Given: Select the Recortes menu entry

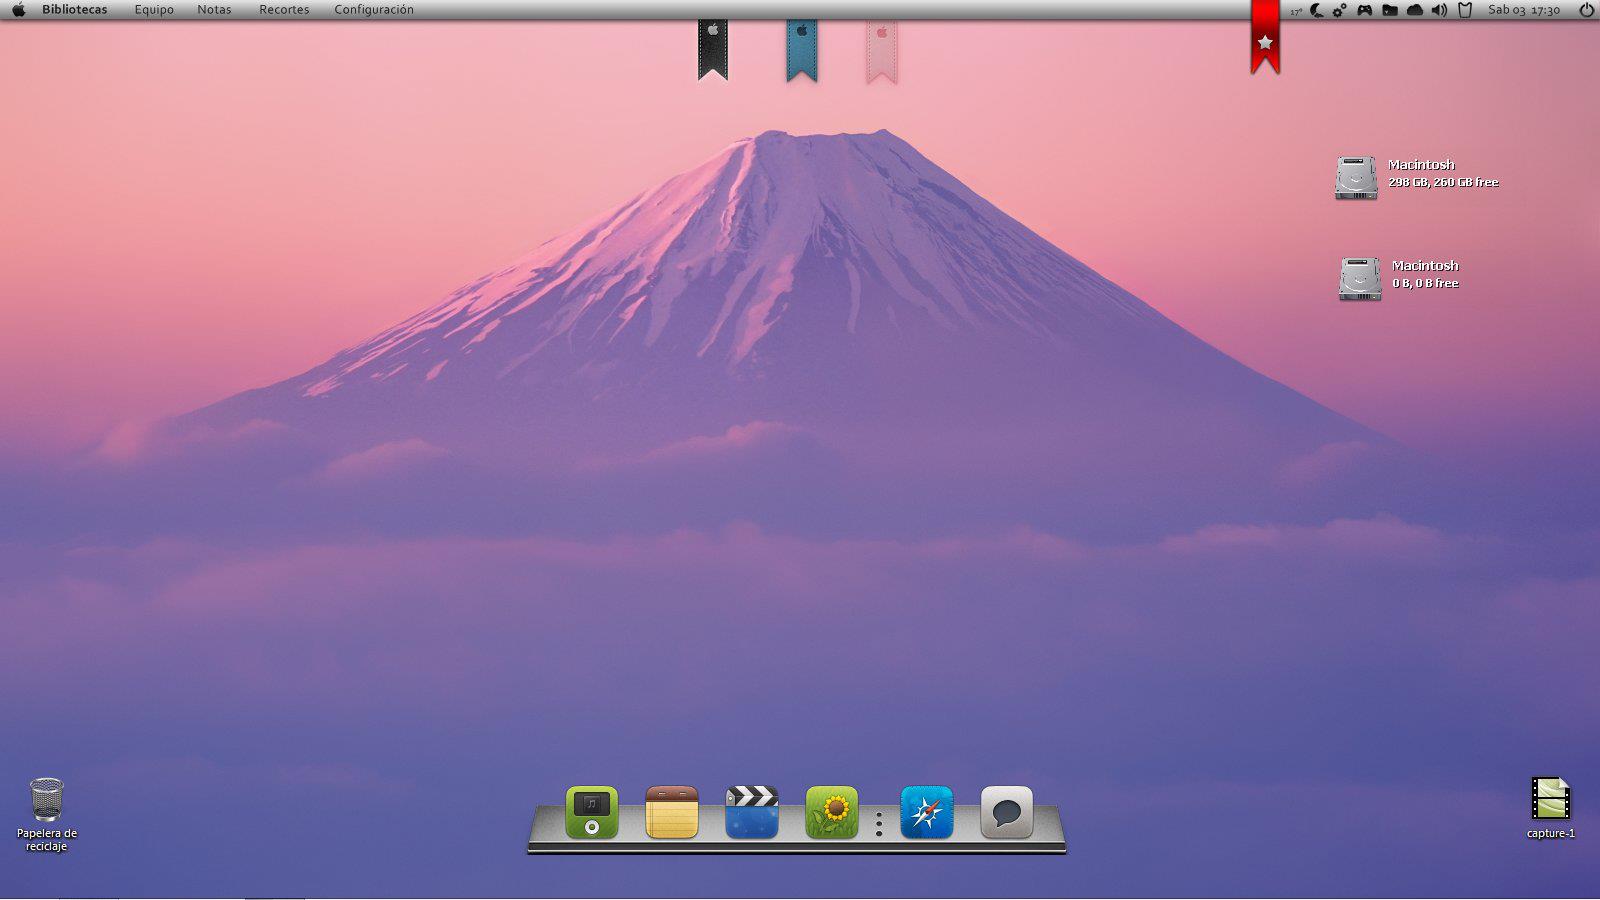Looking at the screenshot, I should click(284, 9).
